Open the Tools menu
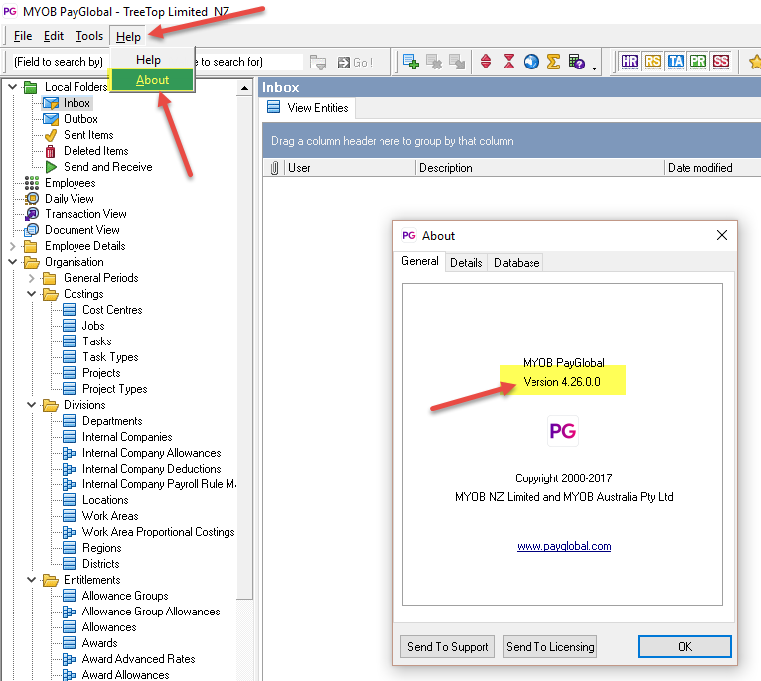This screenshot has height=681, width=761. (89, 36)
